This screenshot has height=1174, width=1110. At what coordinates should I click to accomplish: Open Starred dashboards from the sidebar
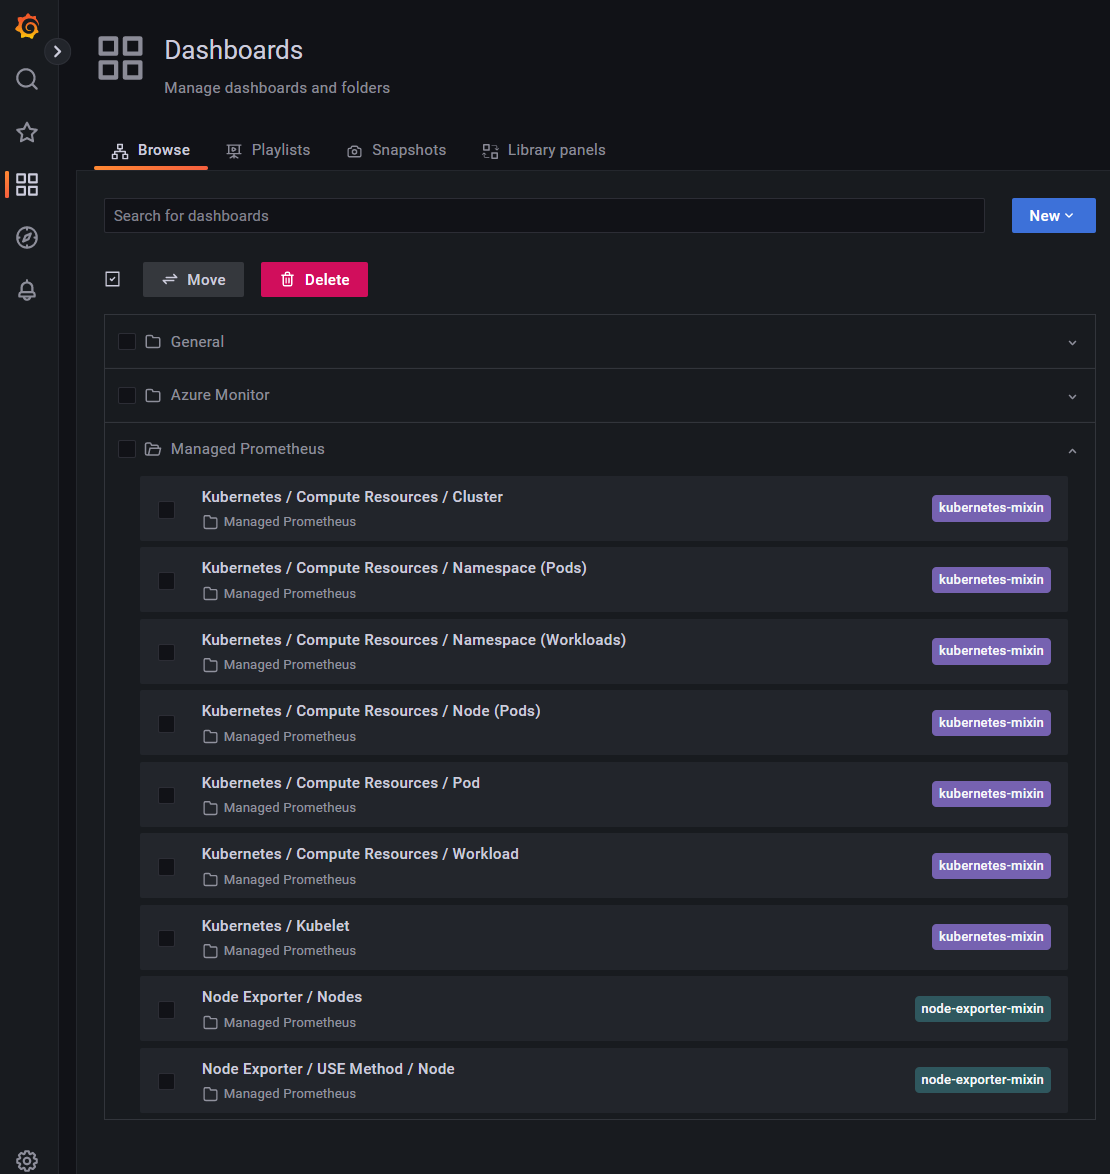coord(27,132)
